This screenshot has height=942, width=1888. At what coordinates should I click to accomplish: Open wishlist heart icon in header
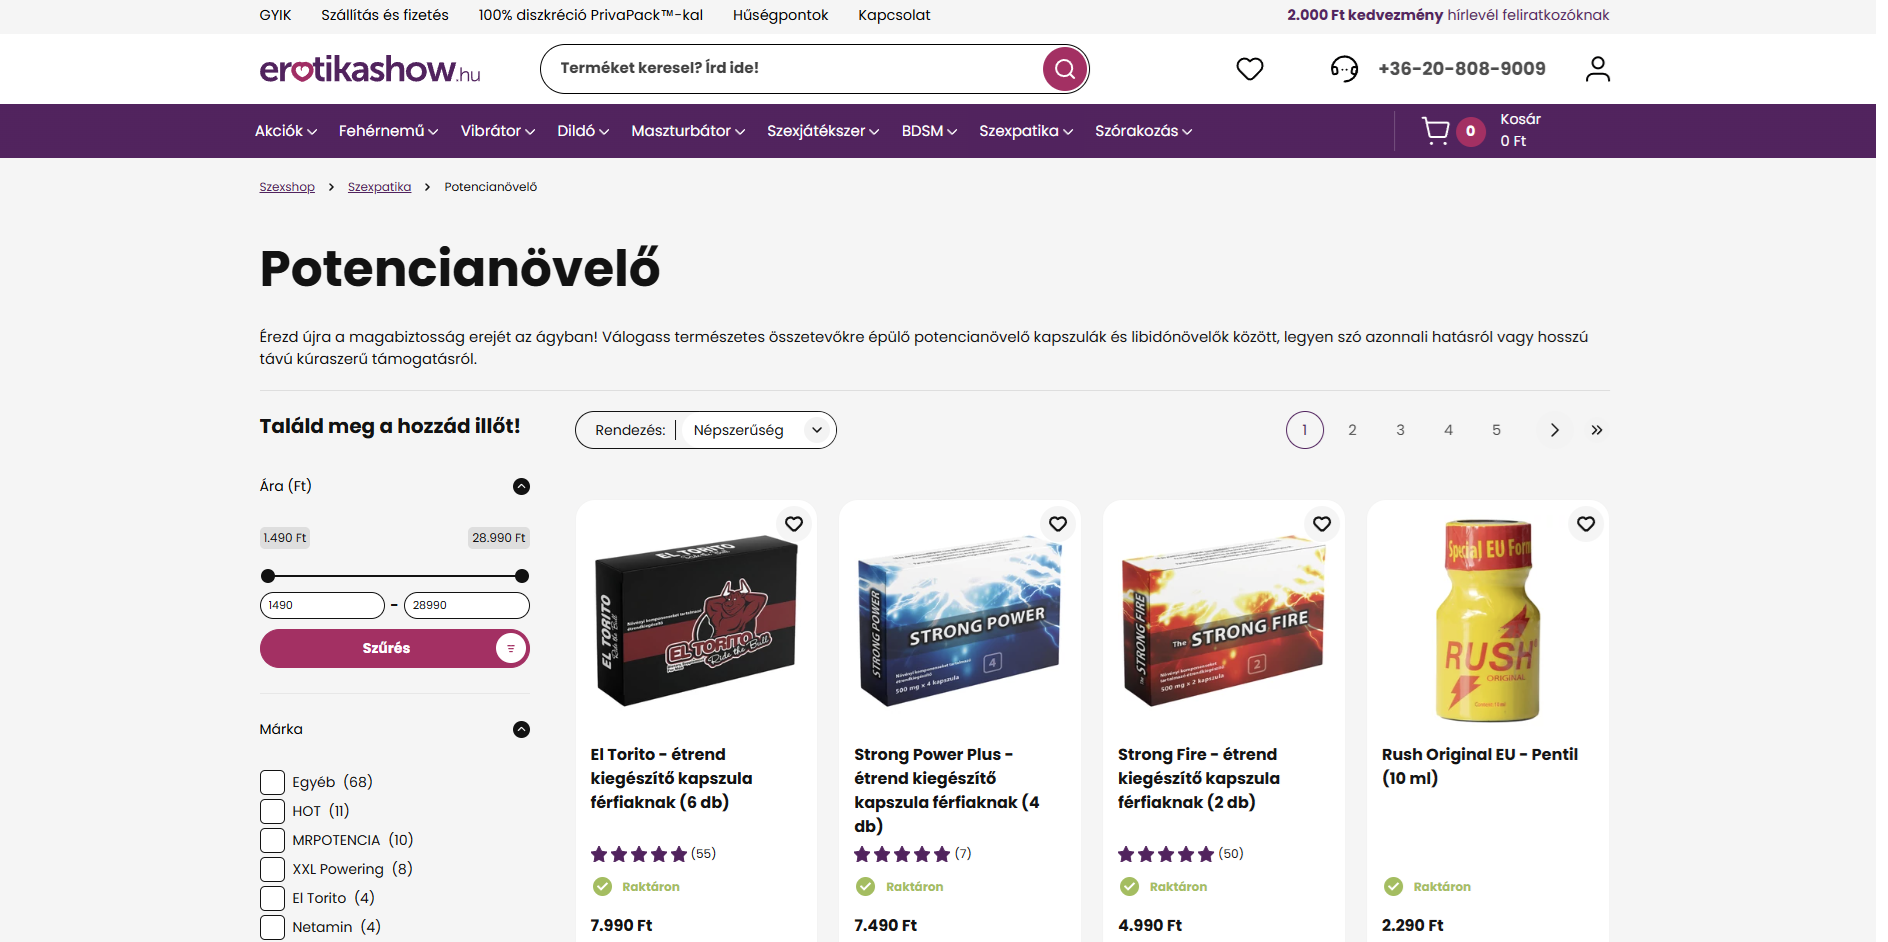1249,69
